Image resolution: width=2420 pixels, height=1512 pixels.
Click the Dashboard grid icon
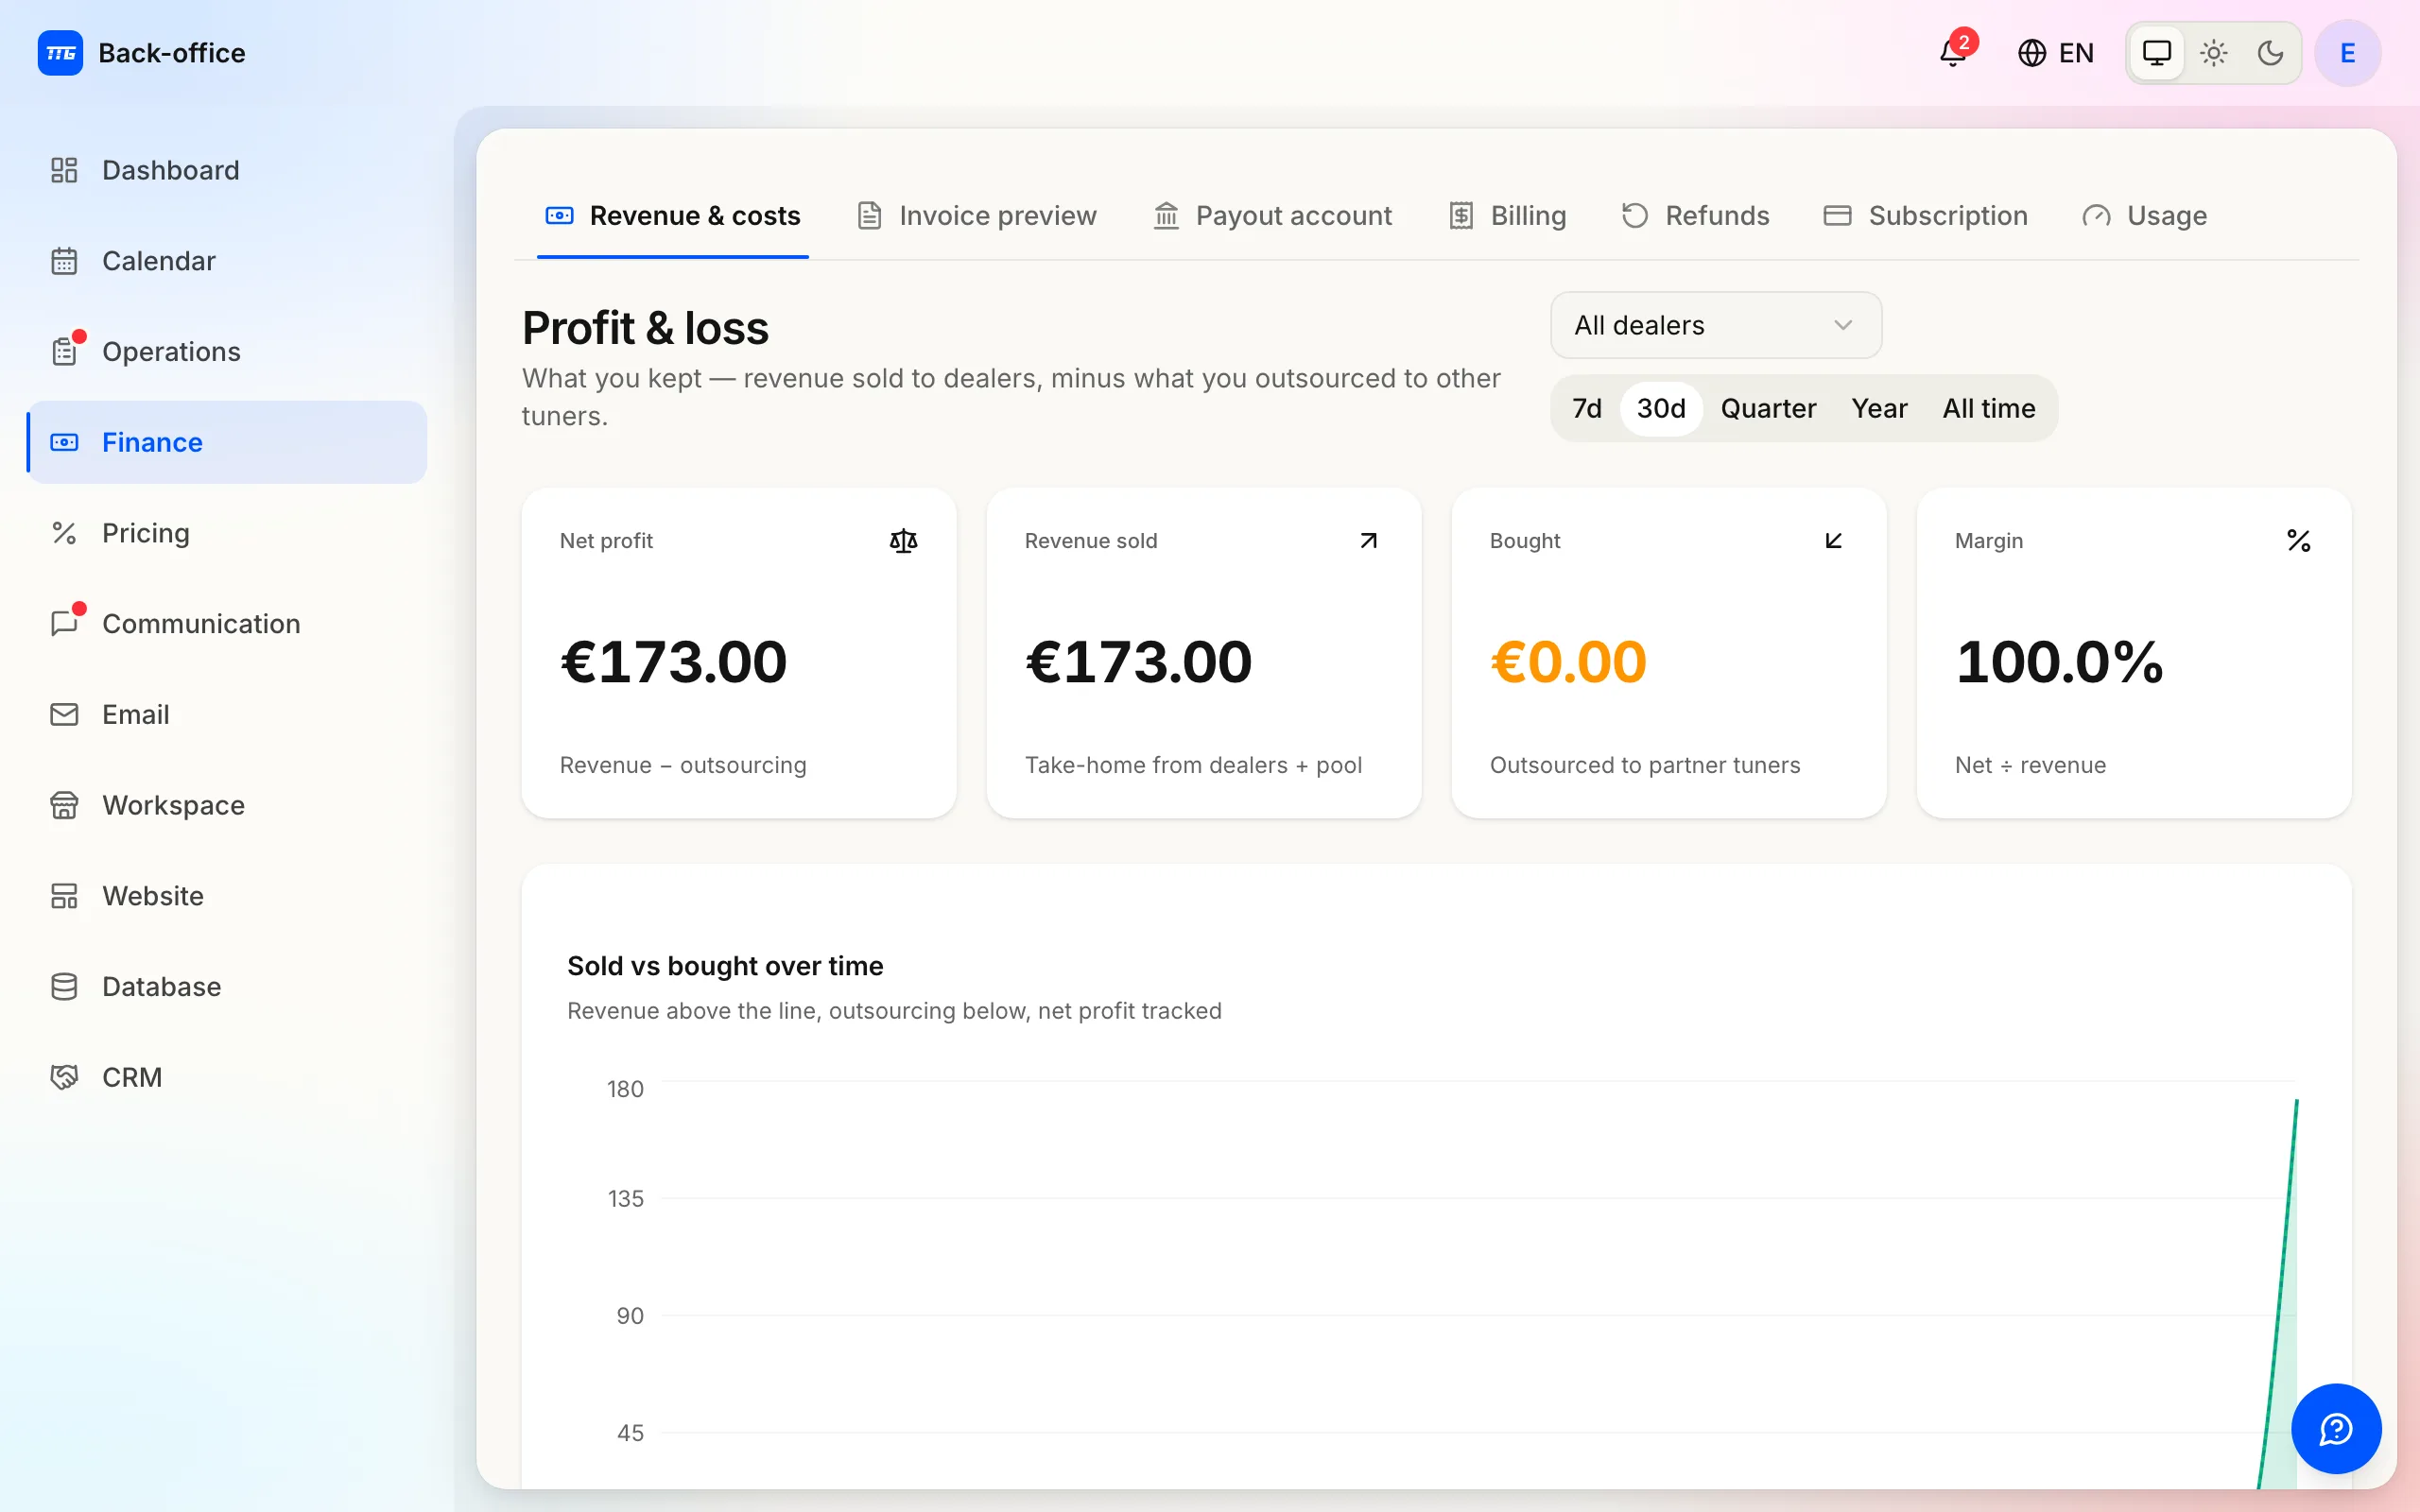(64, 170)
